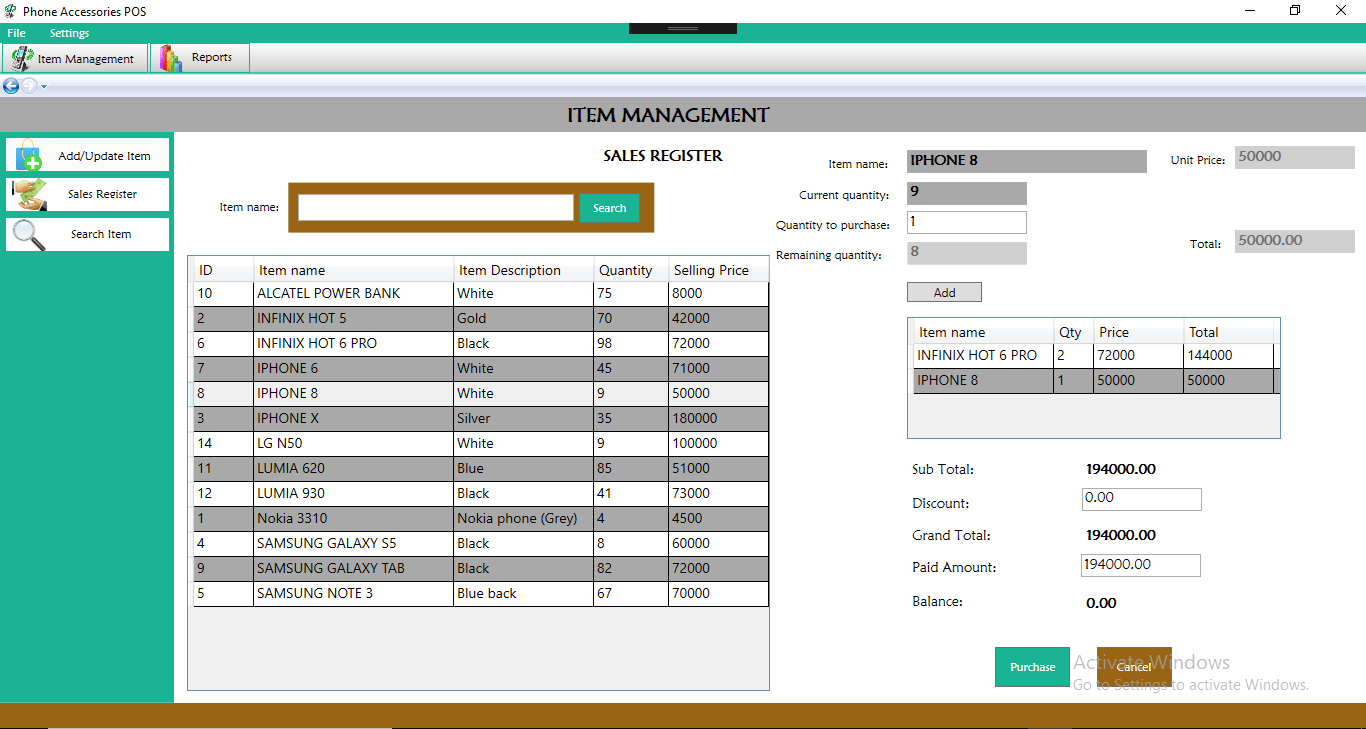This screenshot has height=729, width=1366.
Task: Open the Sales Register page from the sidebar
Action: click(x=88, y=194)
